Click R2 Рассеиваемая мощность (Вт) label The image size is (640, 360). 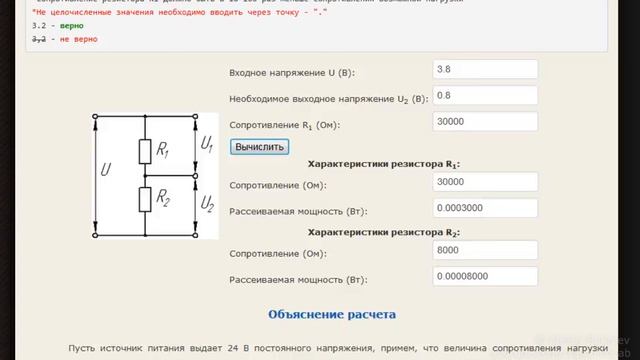(x=298, y=280)
